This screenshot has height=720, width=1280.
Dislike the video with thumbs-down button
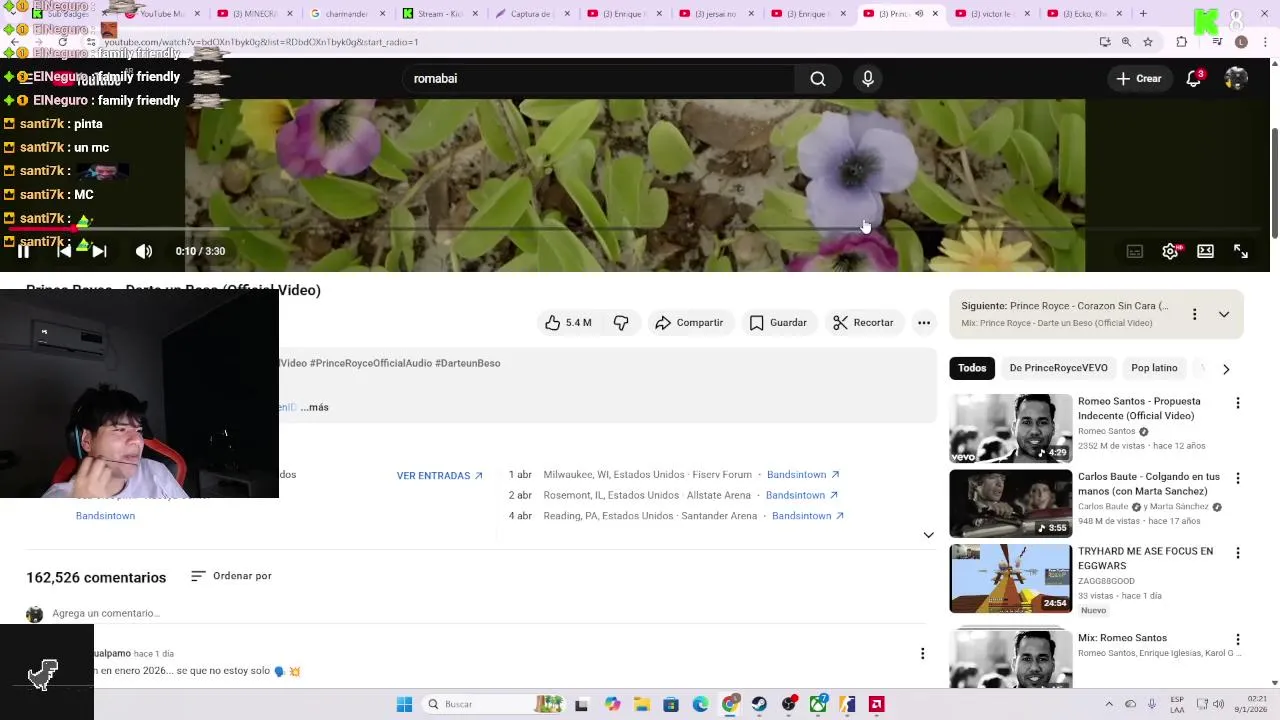[x=621, y=323]
